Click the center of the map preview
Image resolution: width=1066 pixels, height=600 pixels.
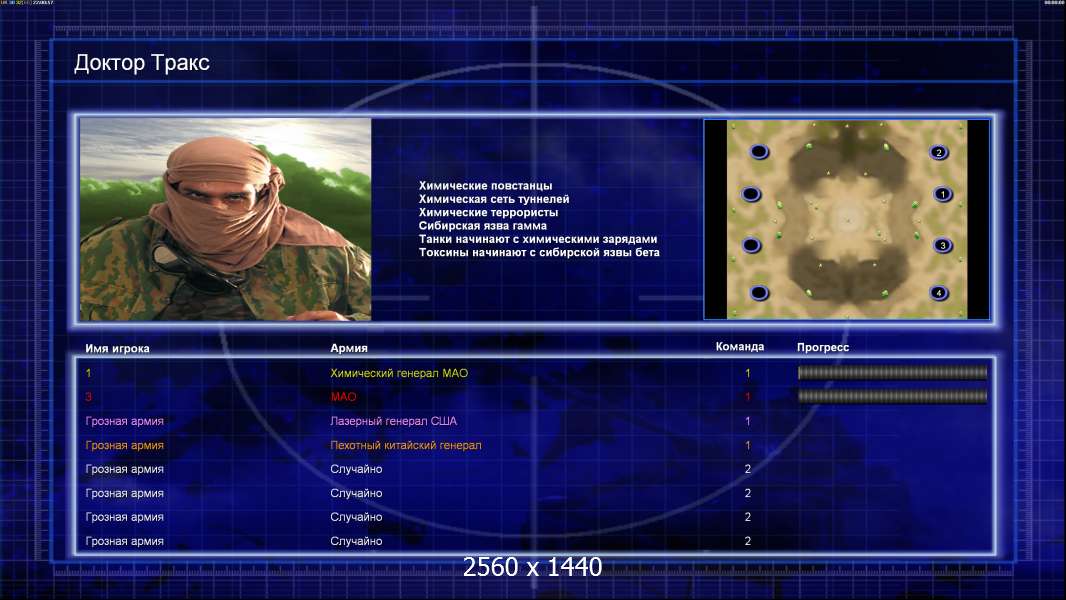coord(846,219)
